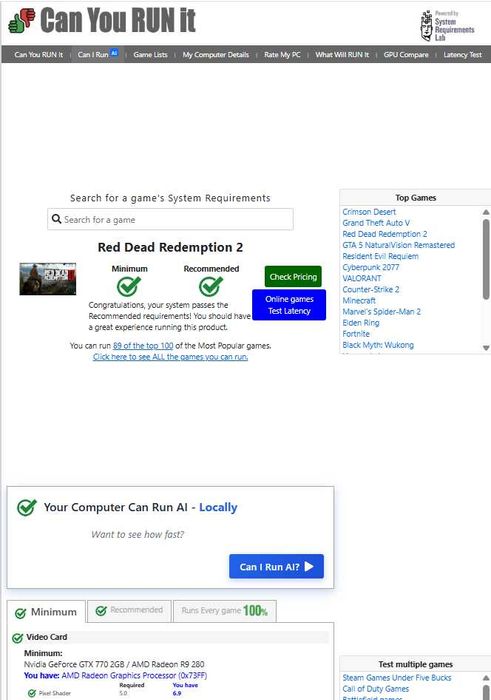This screenshot has height=700, width=491.
Task: Open Cyberpunk 2077 in Top Games
Action: point(370,267)
